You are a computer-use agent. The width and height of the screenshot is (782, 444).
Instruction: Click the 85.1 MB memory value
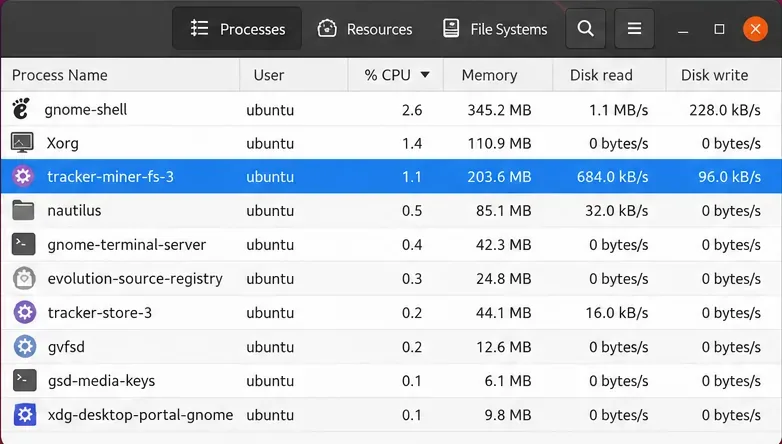(504, 211)
